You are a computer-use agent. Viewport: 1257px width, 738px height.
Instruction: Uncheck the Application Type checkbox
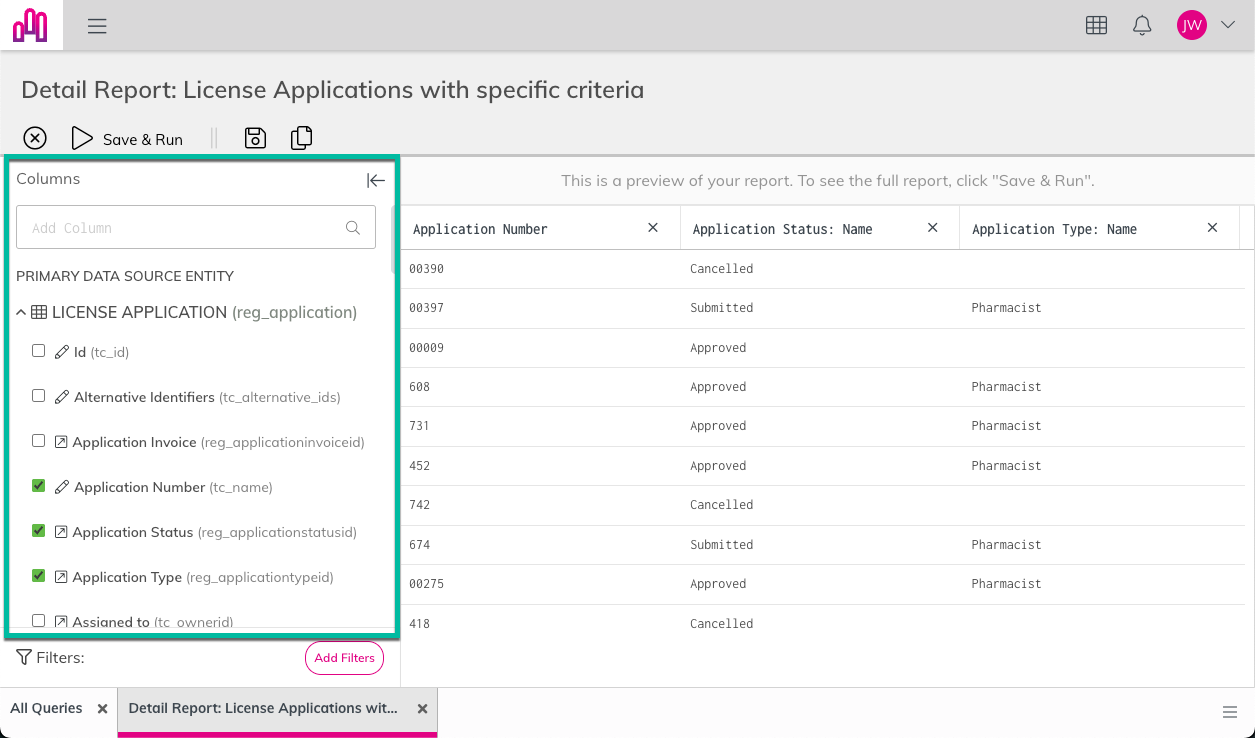click(39, 576)
